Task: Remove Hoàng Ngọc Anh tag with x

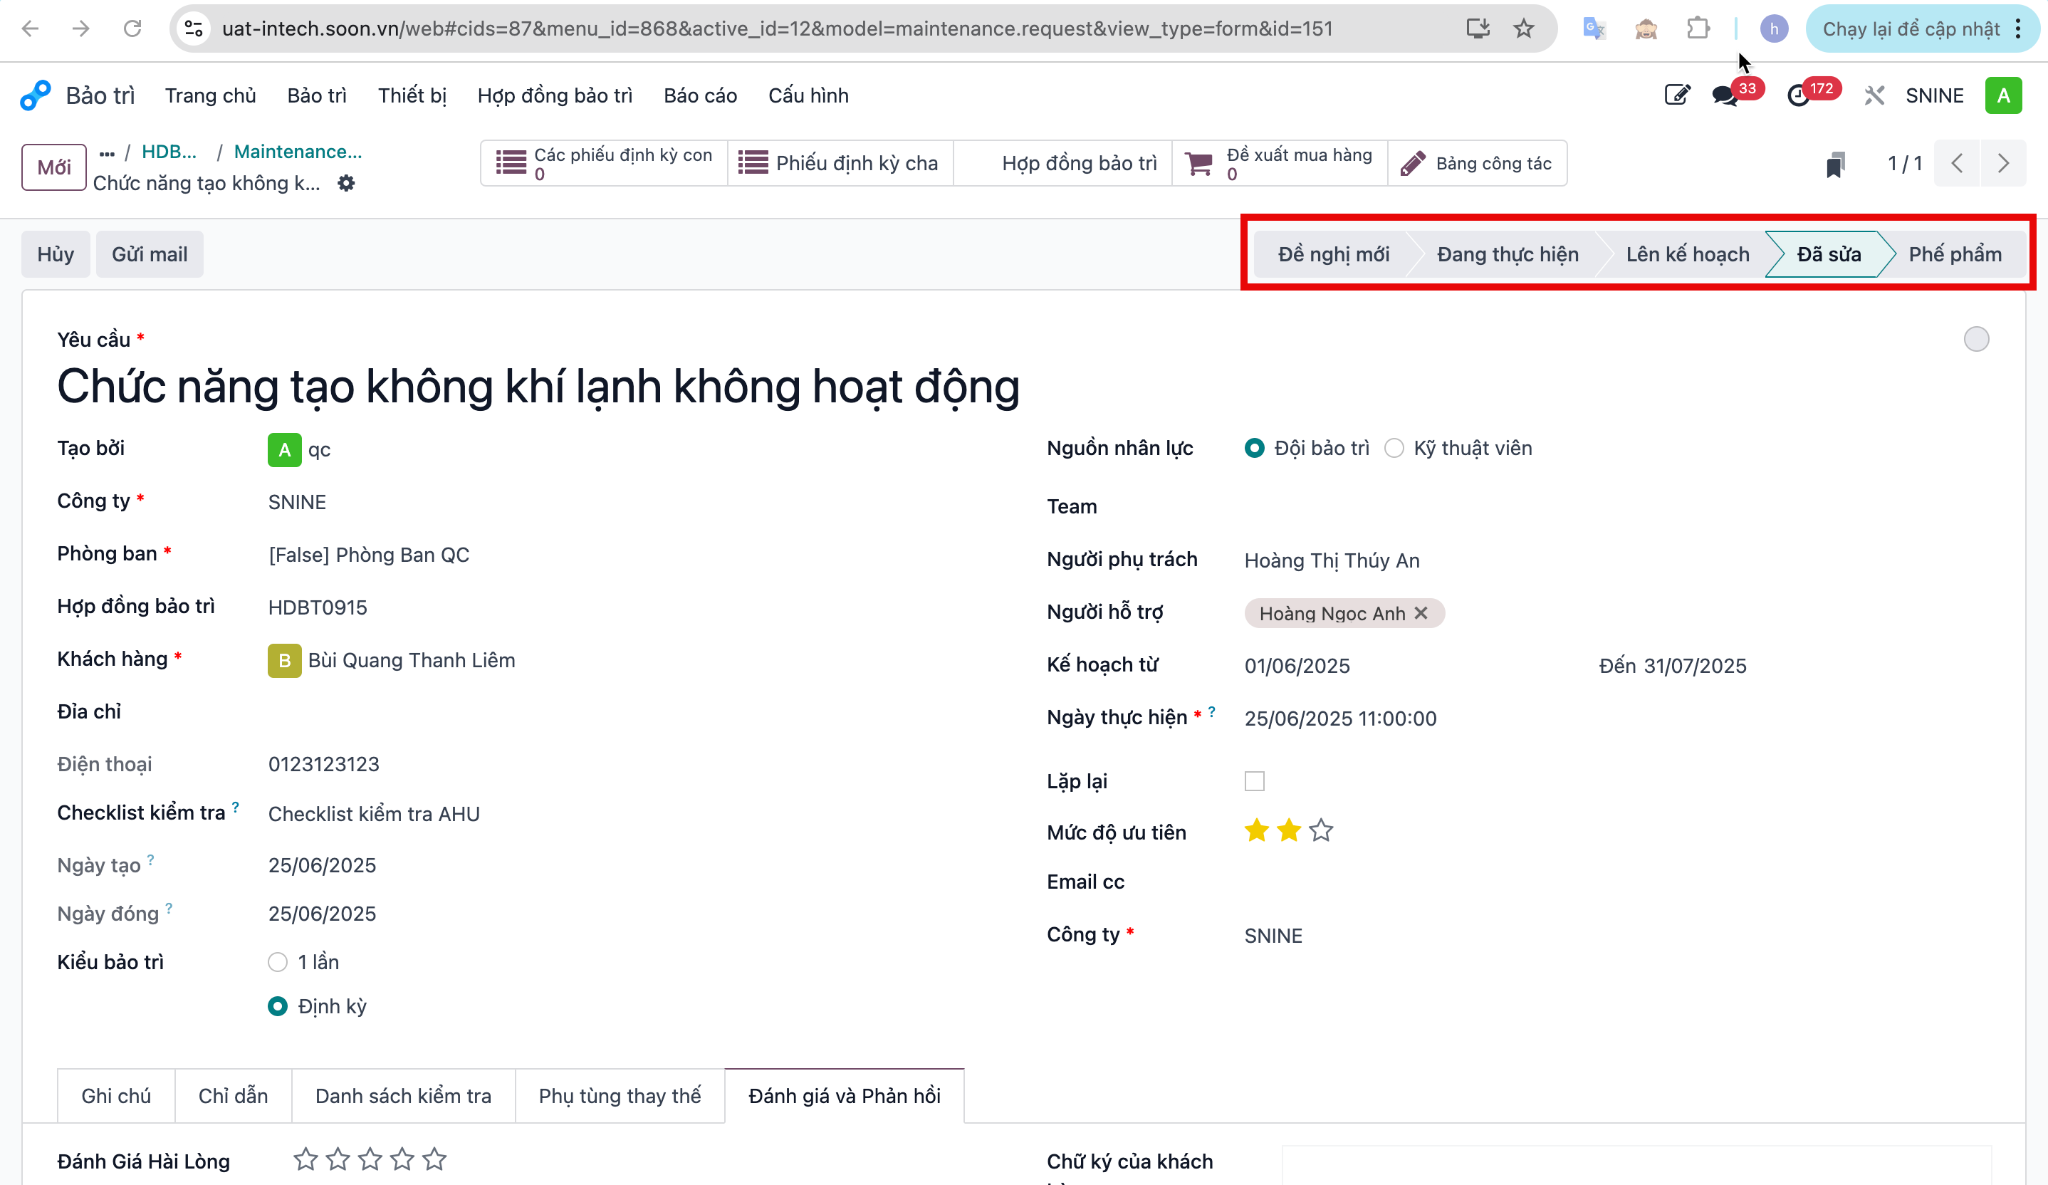Action: (1421, 613)
